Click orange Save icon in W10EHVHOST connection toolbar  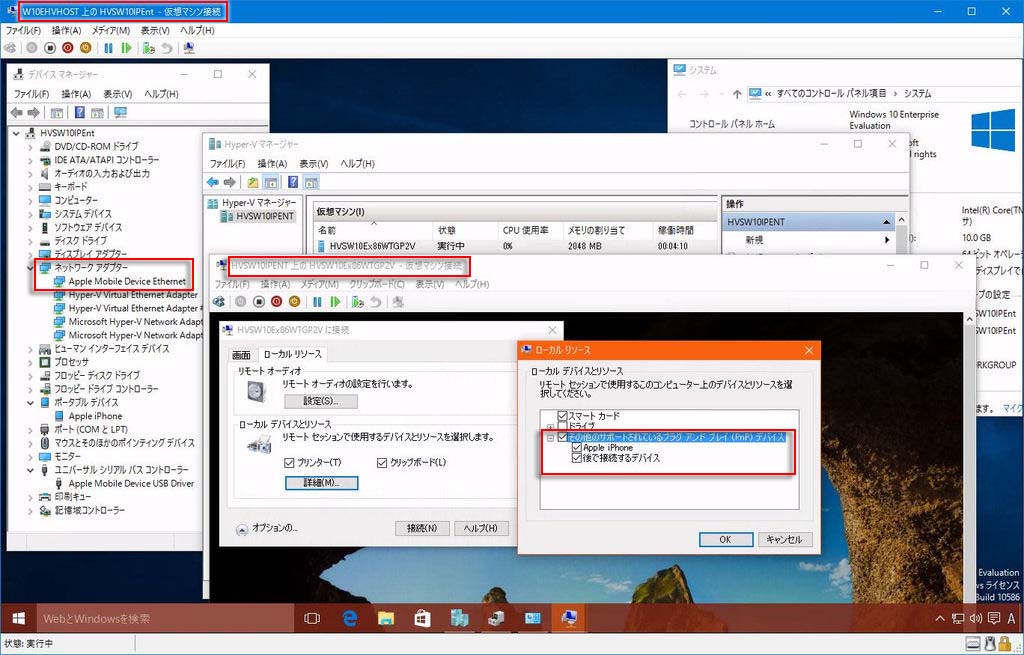[x=86, y=48]
